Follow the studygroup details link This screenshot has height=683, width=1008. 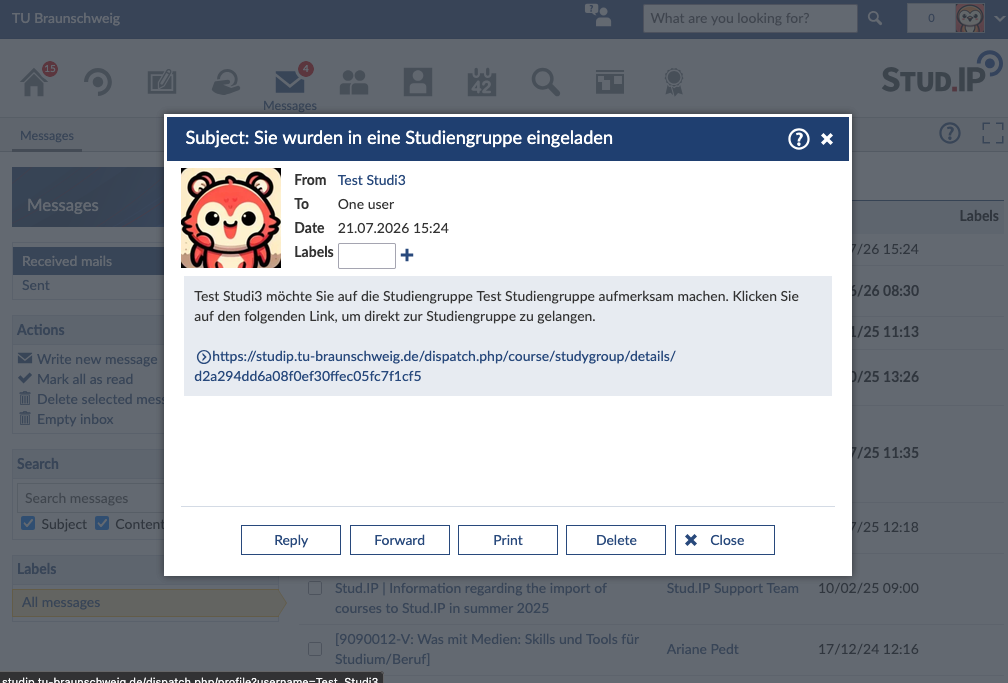[x=435, y=366]
